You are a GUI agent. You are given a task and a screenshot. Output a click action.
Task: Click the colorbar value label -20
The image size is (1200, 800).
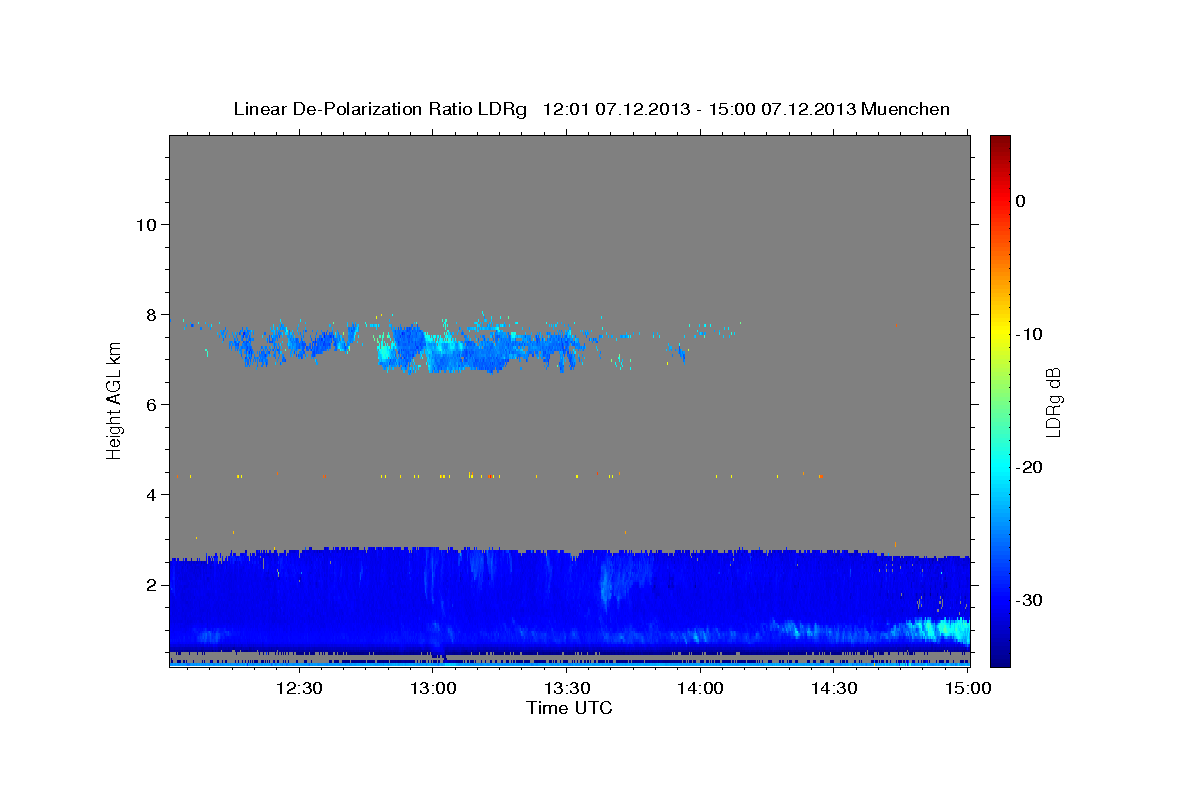[1030, 467]
